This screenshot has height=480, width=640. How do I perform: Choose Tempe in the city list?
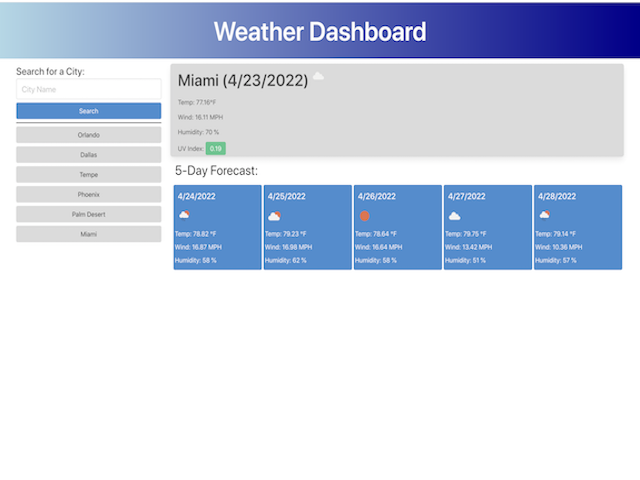click(88, 174)
